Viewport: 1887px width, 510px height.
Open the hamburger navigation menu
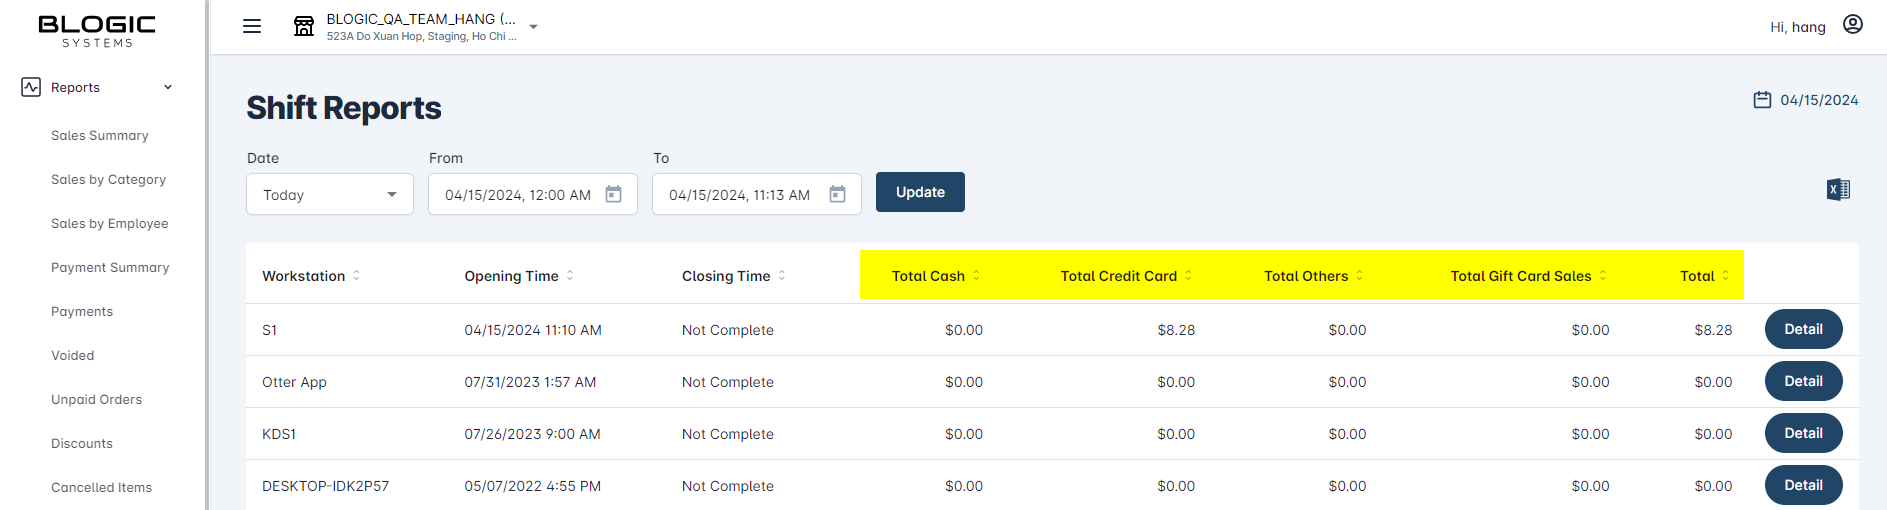coord(252,26)
